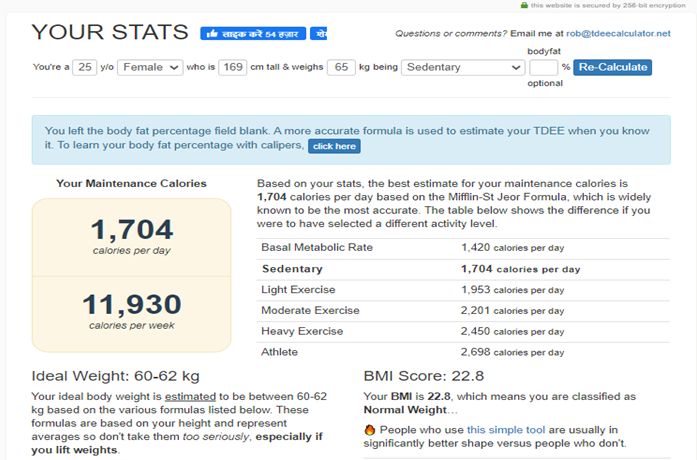Open the Female gender dropdown
This screenshot has height=460, width=697.
tap(150, 68)
